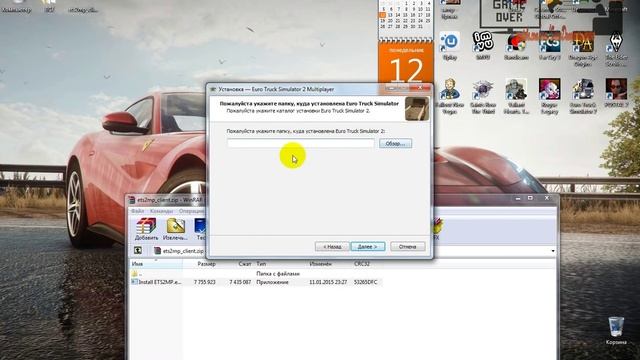Click the Назад button in installer
Image resolution: width=640 pixels, height=360 pixels.
(x=332, y=247)
